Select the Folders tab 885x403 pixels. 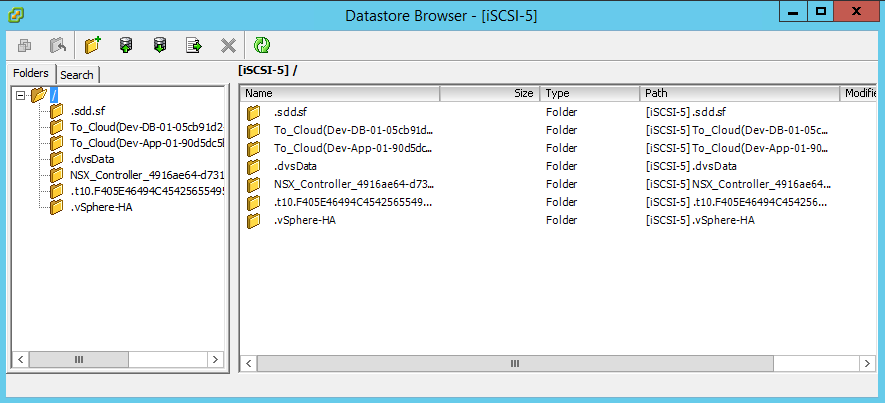31,74
